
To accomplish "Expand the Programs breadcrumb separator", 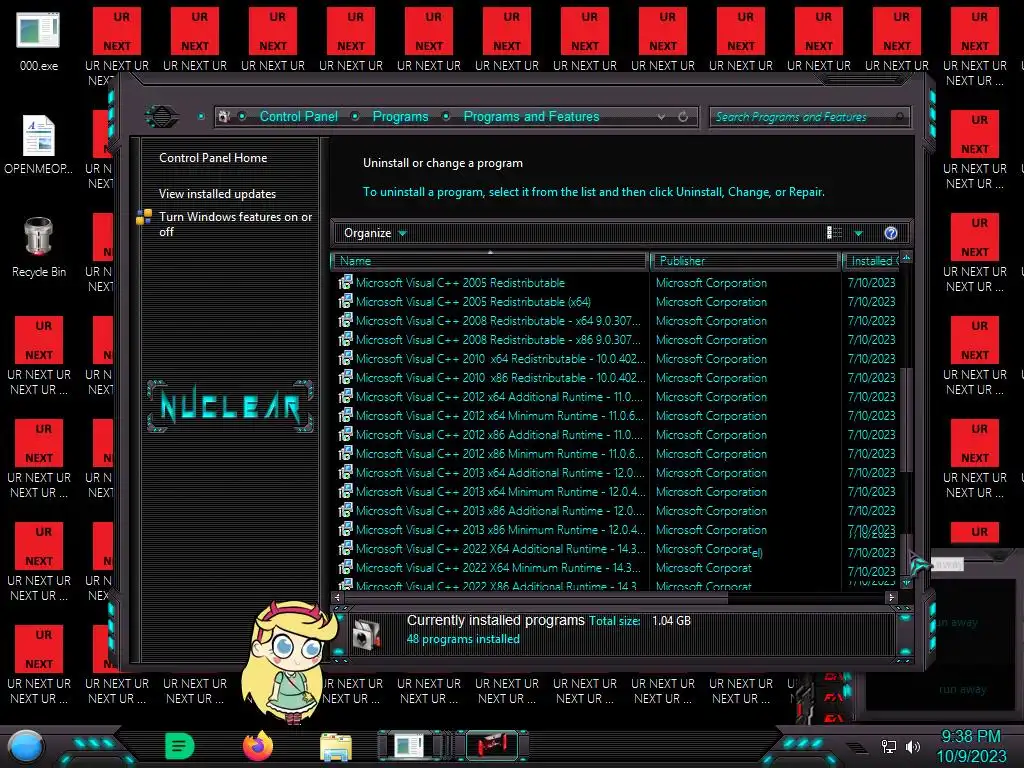I will (x=446, y=117).
